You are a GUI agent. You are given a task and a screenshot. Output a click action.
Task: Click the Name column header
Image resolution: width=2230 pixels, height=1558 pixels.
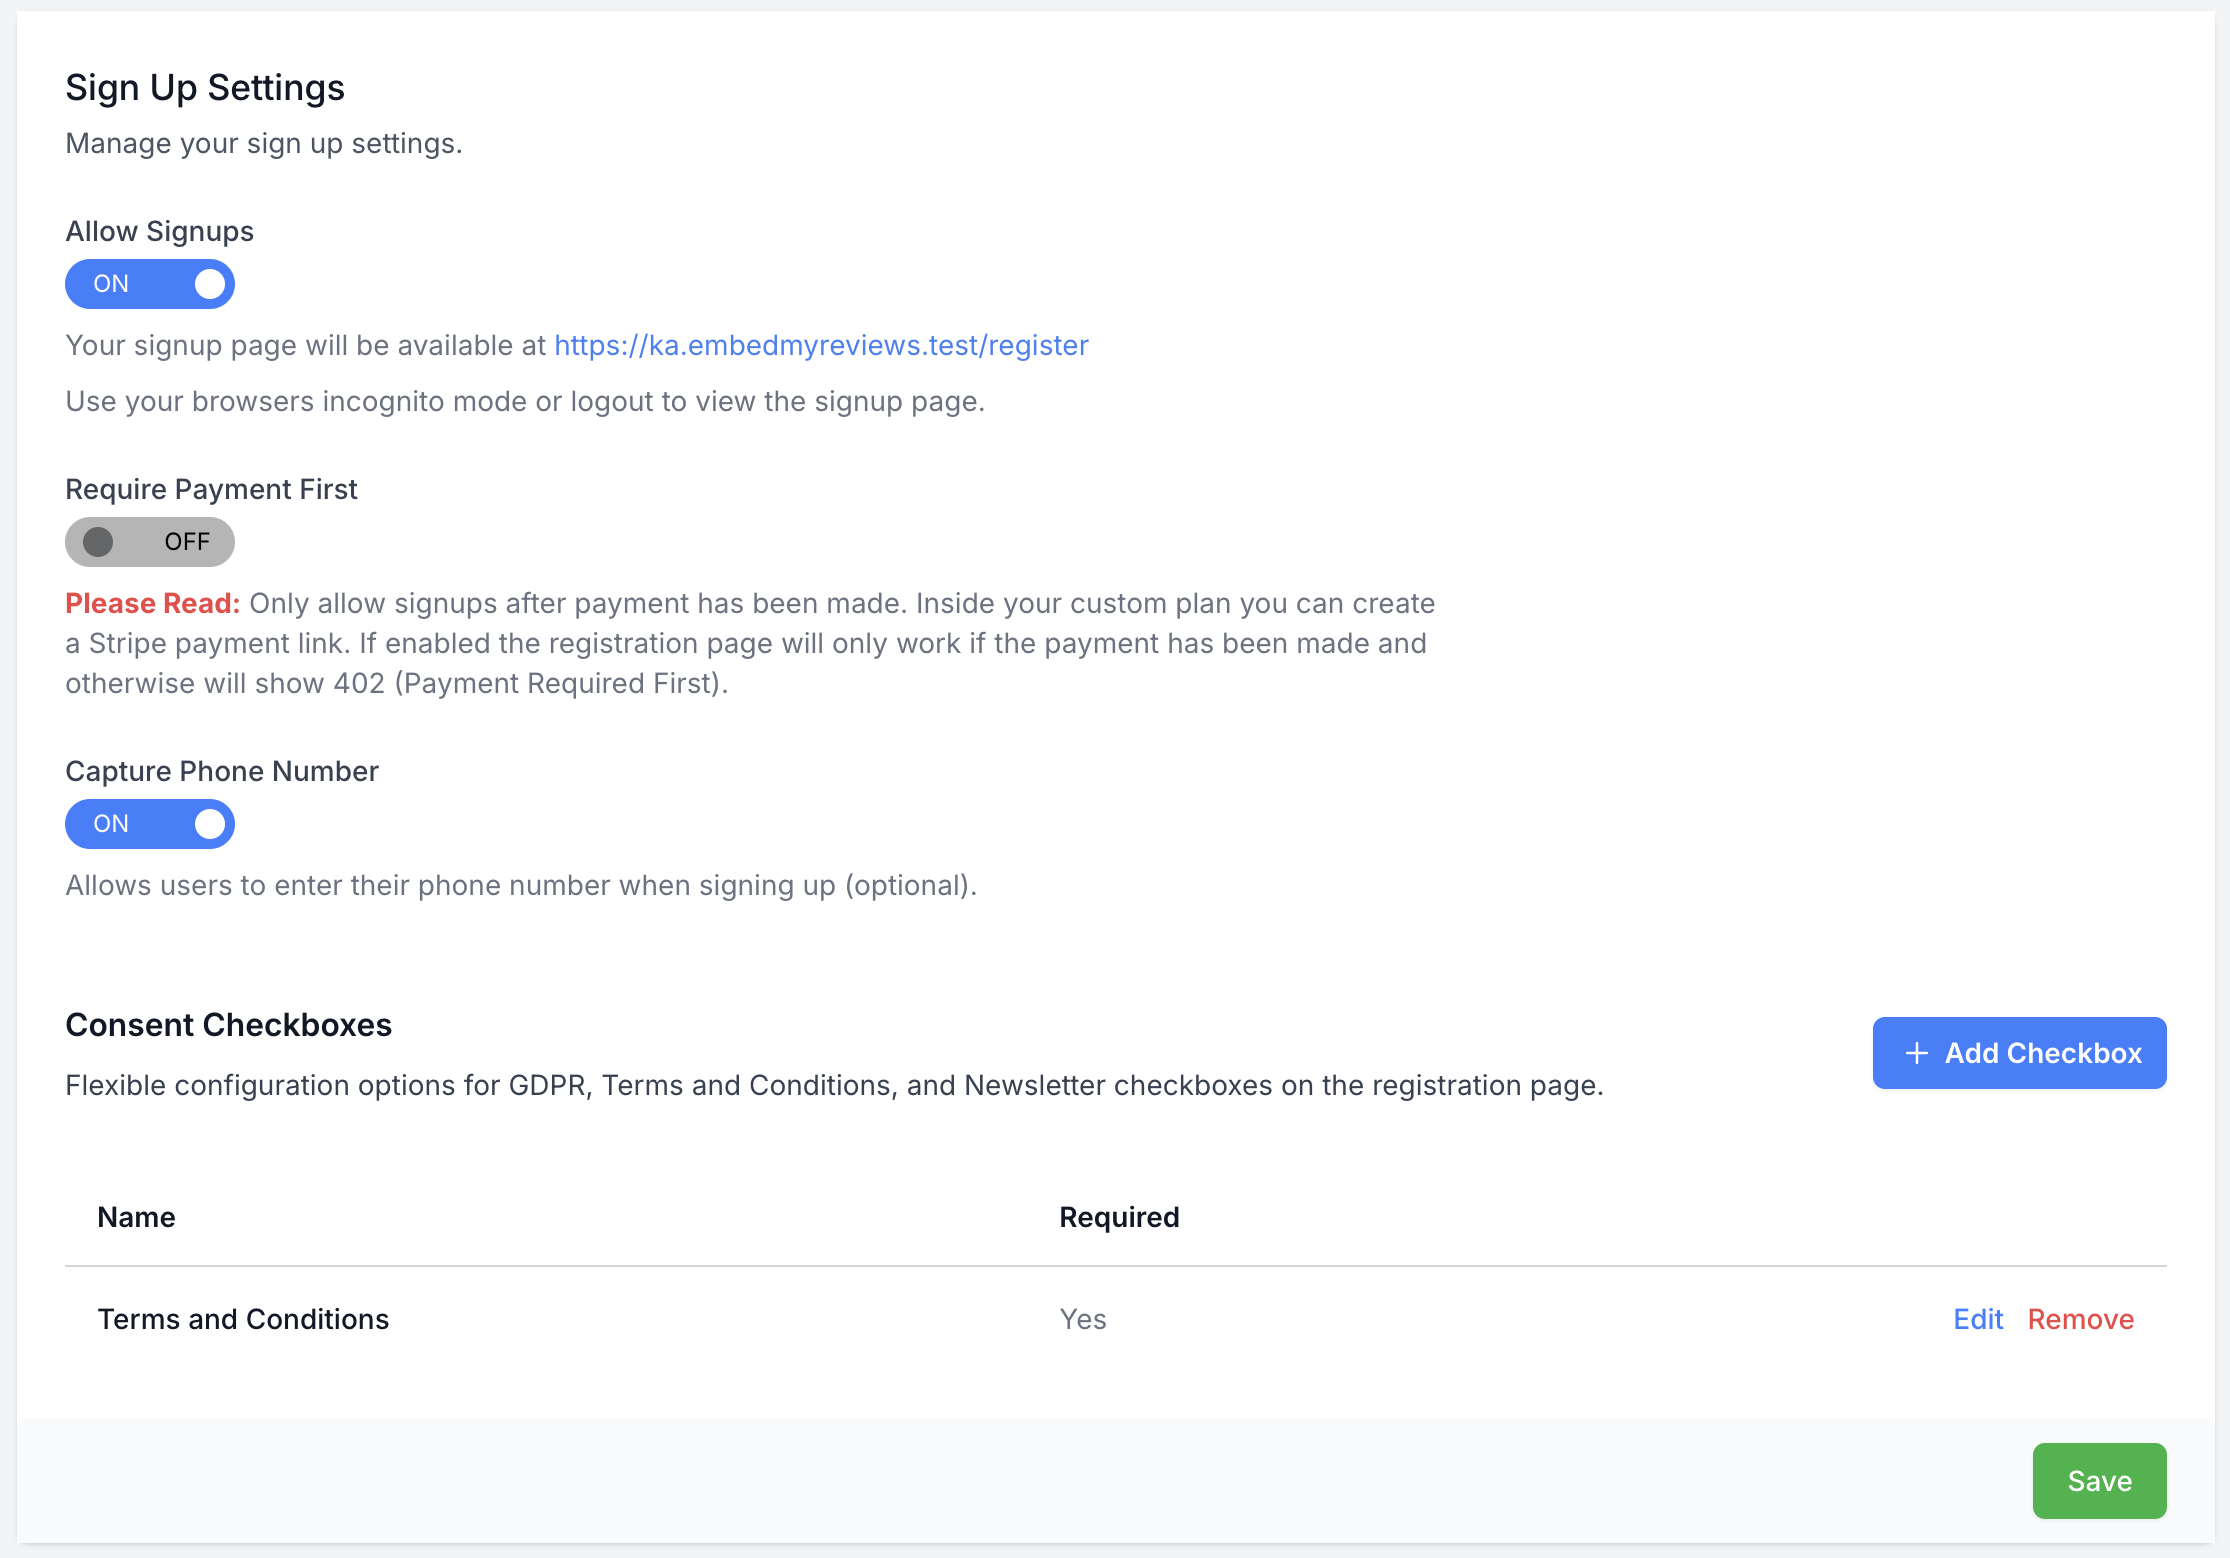pyautogui.click(x=136, y=1217)
